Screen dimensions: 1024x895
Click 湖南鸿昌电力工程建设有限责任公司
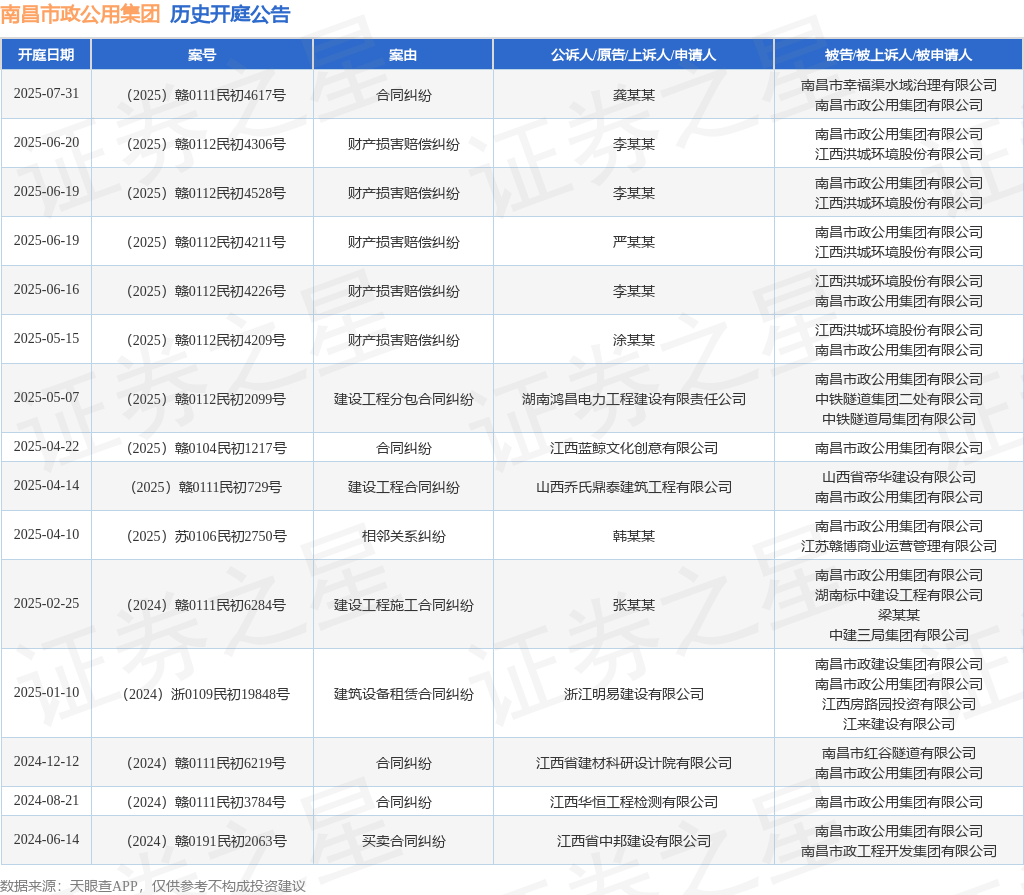click(x=633, y=399)
